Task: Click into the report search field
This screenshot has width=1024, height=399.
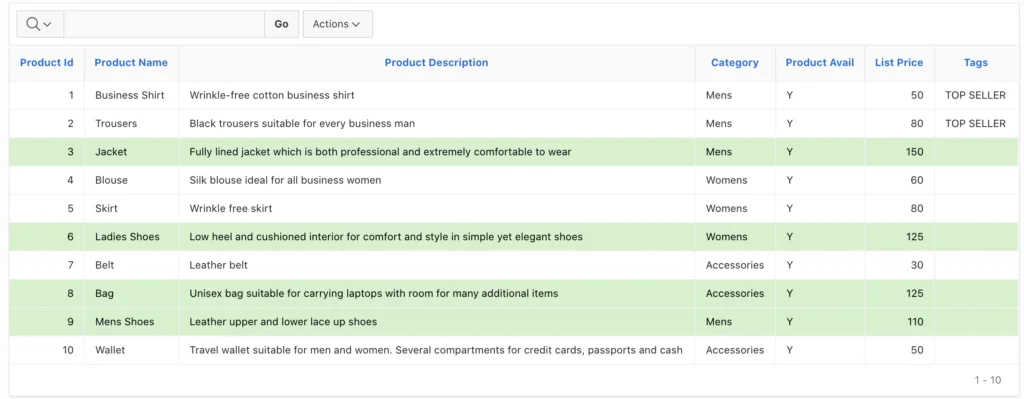Action: [x=164, y=24]
